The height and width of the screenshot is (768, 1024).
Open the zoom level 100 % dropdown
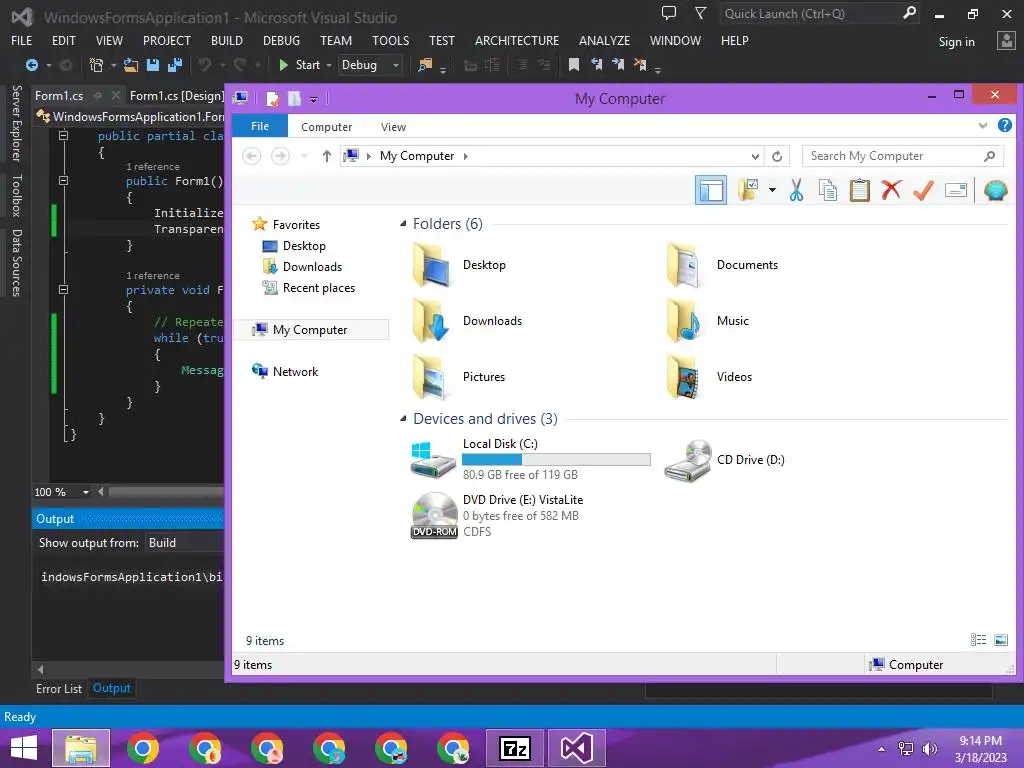(86, 492)
